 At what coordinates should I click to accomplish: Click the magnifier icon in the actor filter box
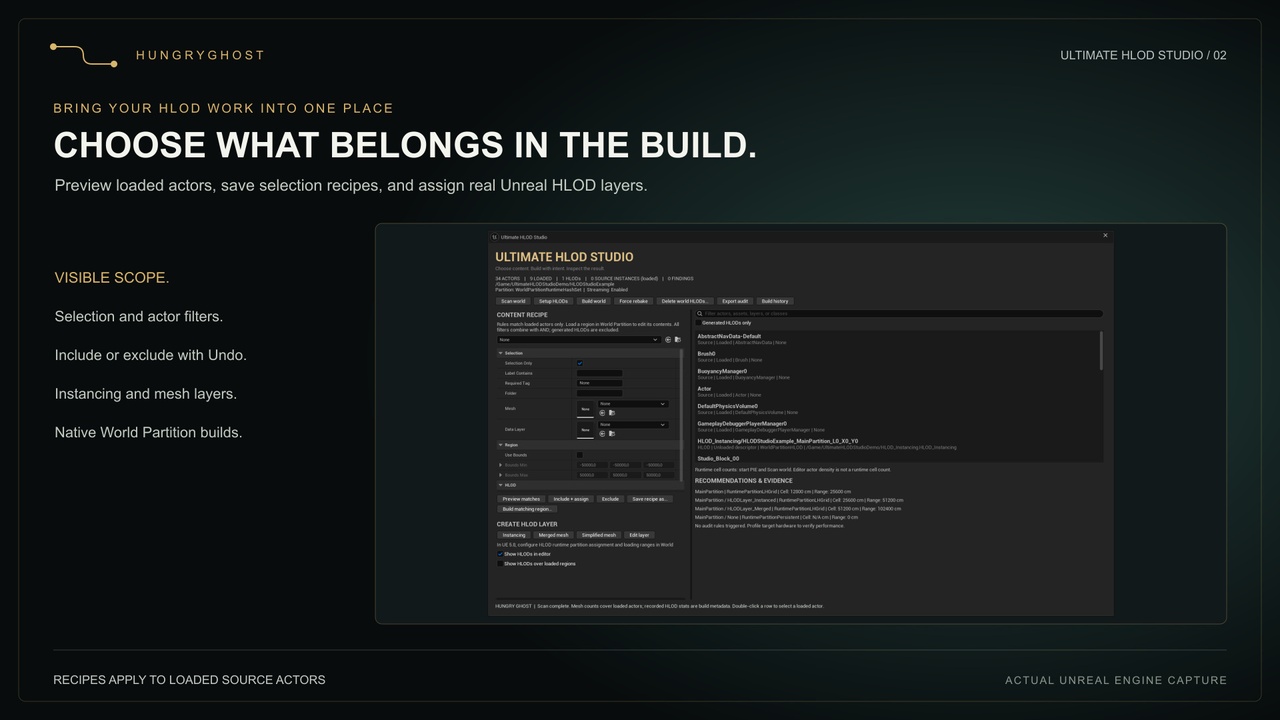pyautogui.click(x=700, y=314)
